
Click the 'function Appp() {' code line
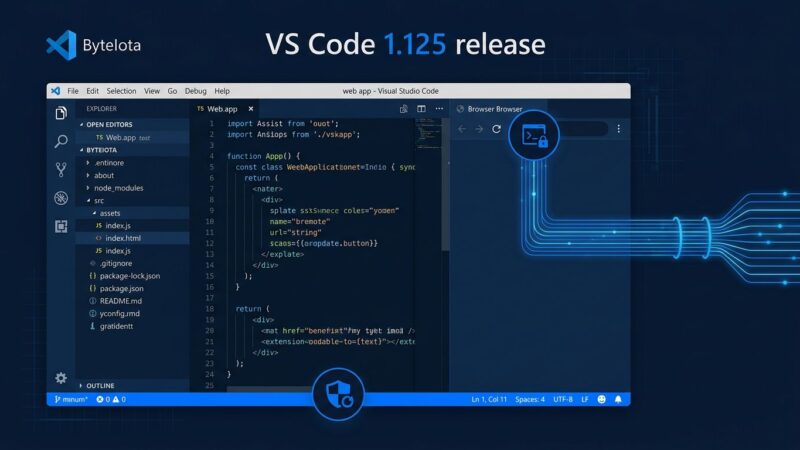click(264, 156)
